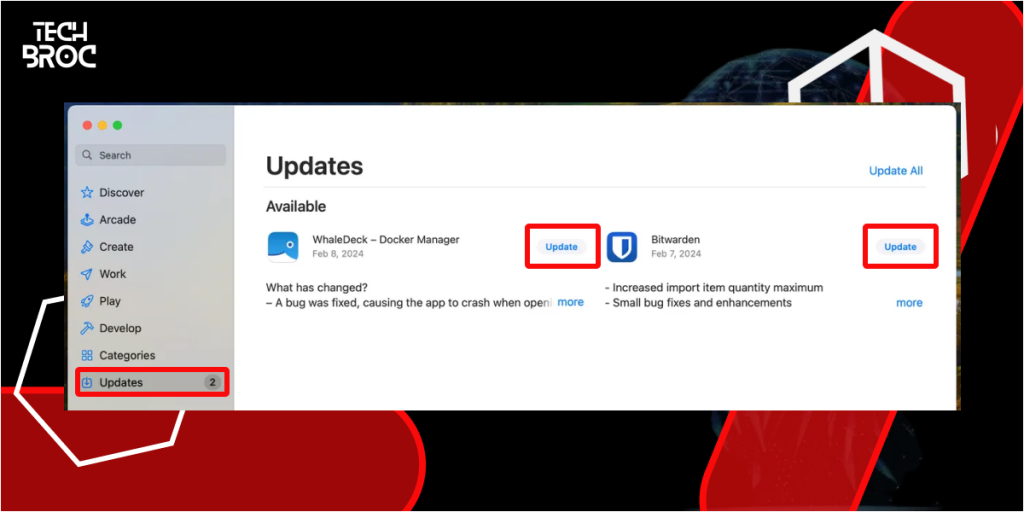Viewport: 1024px width, 512px height.
Task: Click the Feb 8, 2024 date
Action: 338,254
